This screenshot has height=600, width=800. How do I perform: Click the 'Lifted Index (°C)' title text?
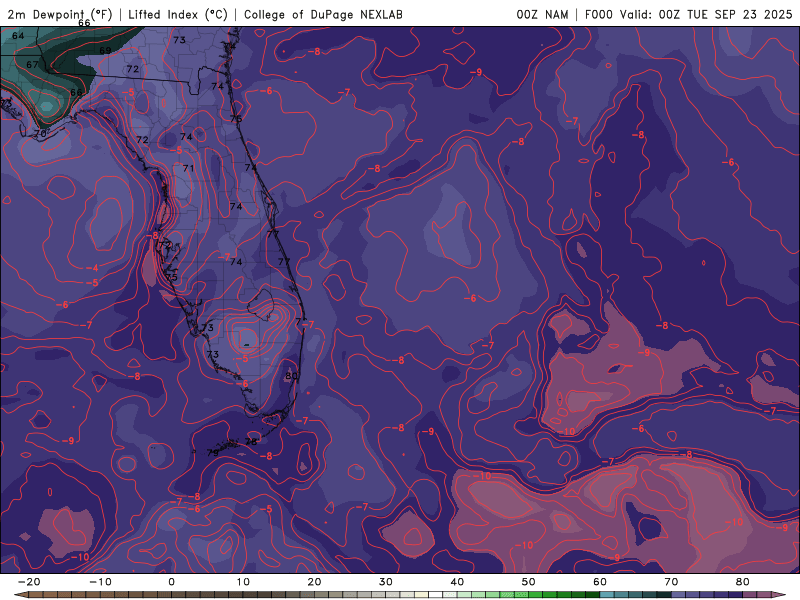click(178, 14)
